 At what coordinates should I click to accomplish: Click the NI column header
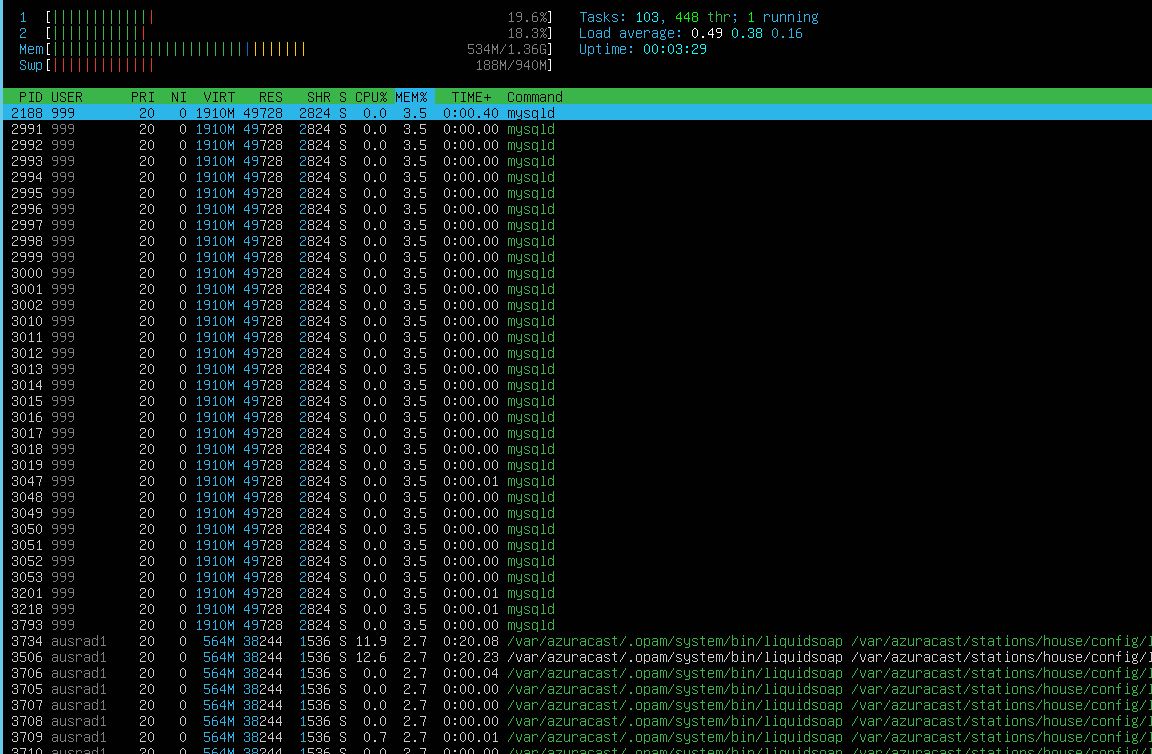[179, 97]
